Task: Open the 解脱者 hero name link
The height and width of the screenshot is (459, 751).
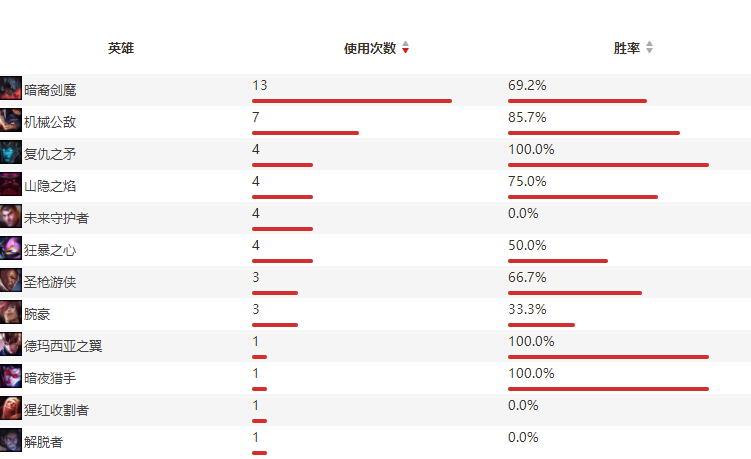Action: [x=44, y=442]
